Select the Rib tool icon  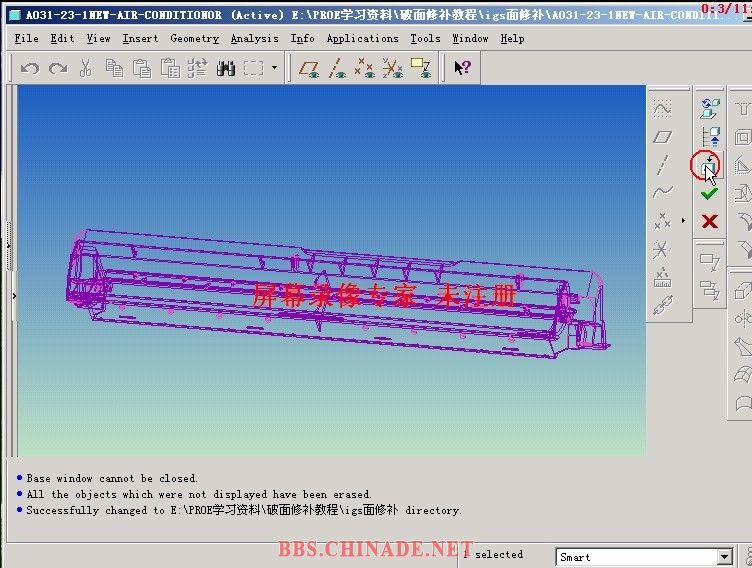click(x=743, y=166)
